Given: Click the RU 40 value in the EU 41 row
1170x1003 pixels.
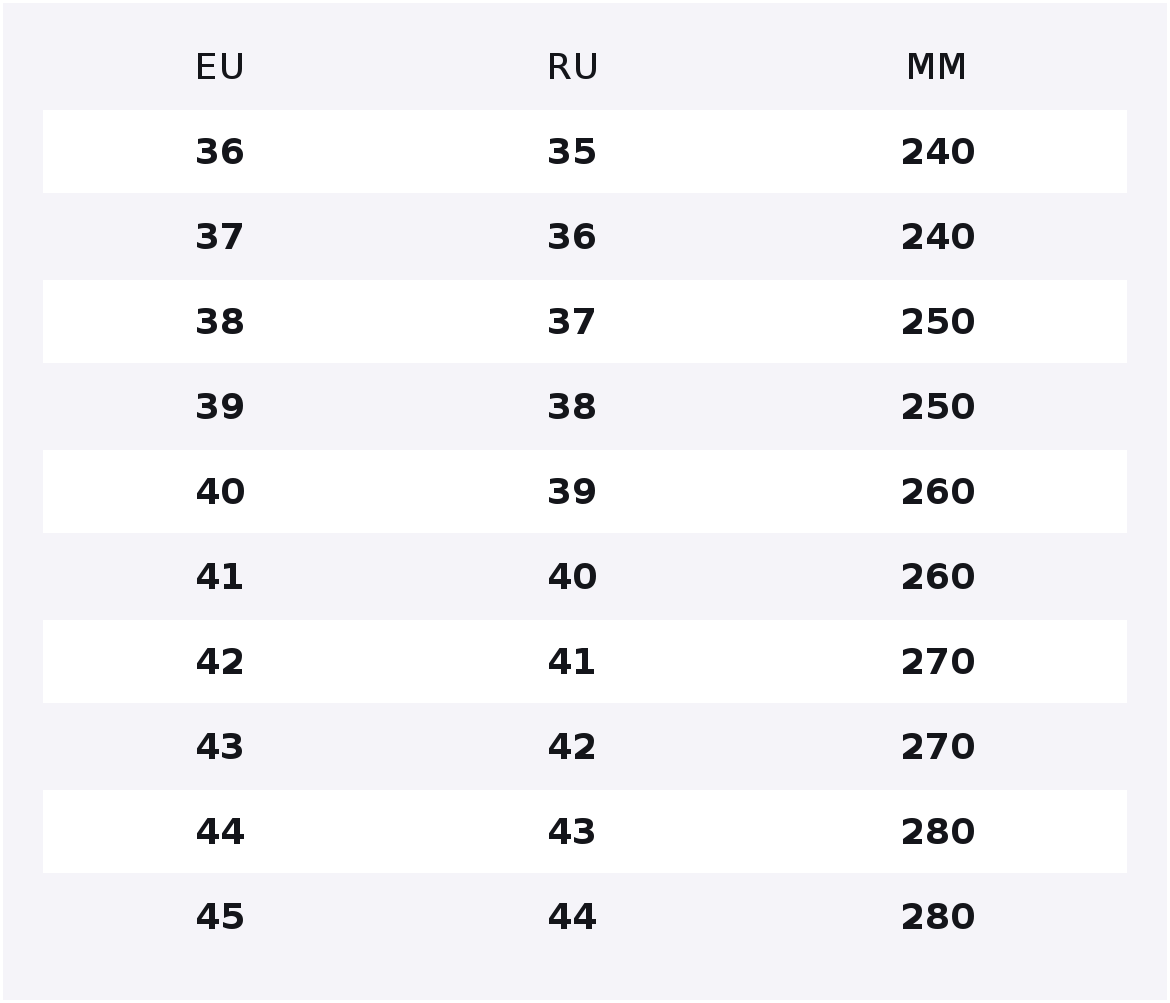Looking at the screenshot, I should tap(572, 577).
